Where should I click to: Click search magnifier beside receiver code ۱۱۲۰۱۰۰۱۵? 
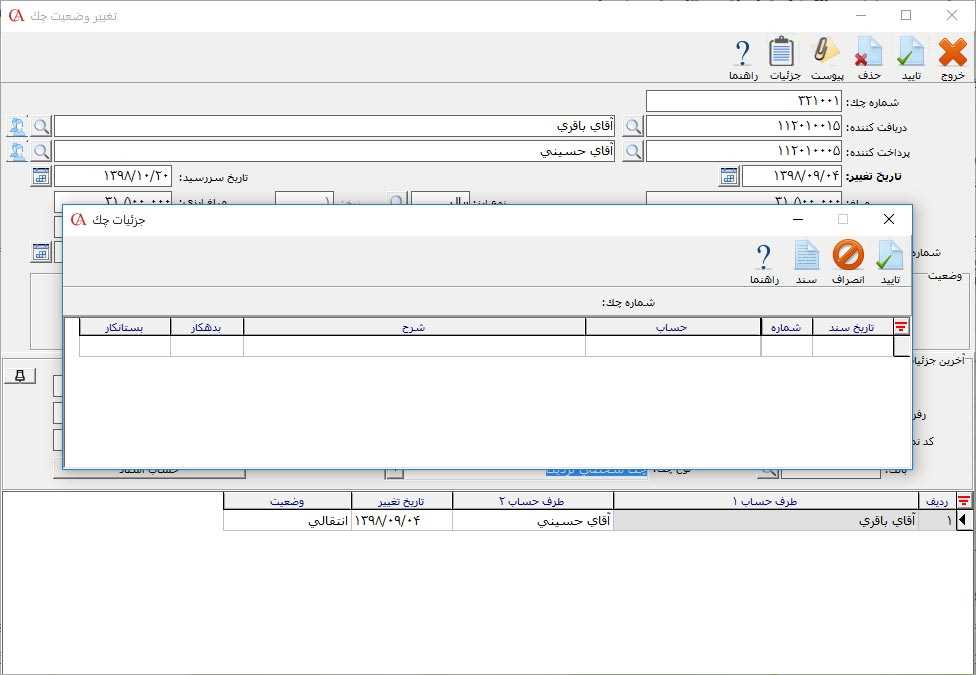pos(633,126)
